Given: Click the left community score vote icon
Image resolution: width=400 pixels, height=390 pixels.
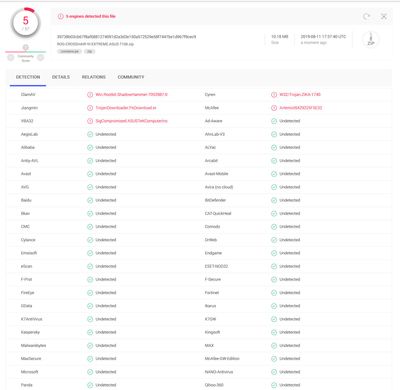Looking at the screenshot, I should coord(11,58).
